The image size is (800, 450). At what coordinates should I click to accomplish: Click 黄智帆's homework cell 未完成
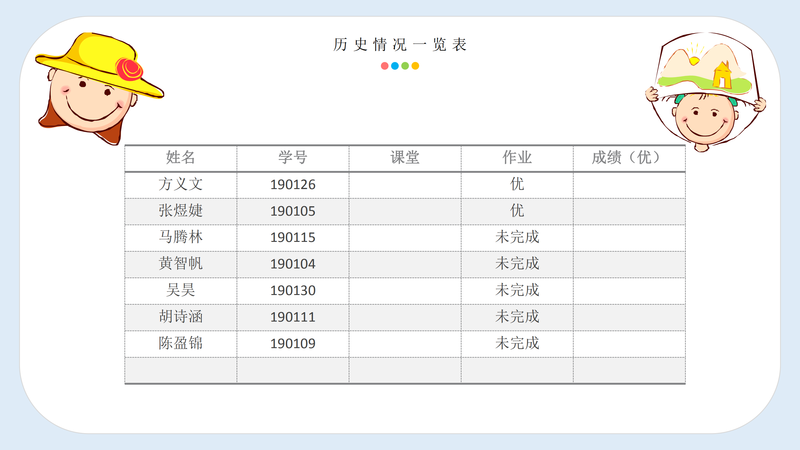(517, 264)
